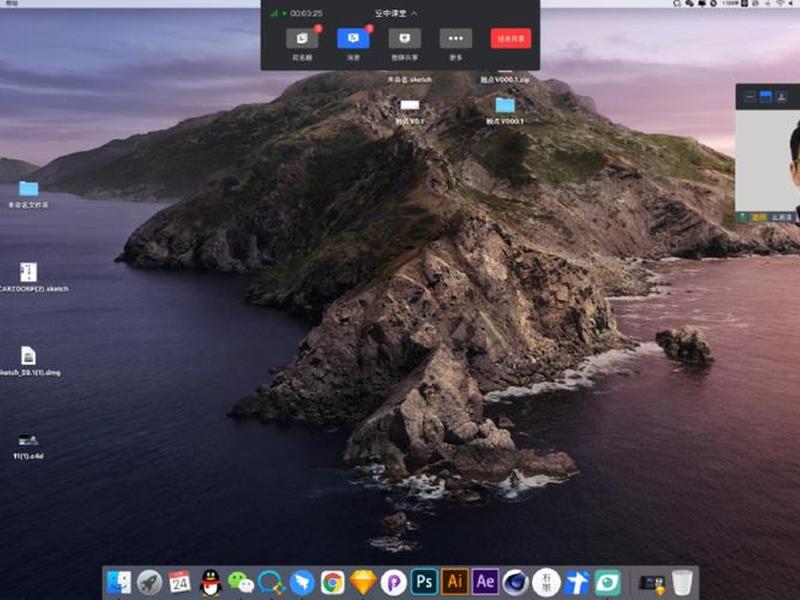Open the blue messages button in meeting toolbar
Viewport: 800px width, 600px height.
[353, 39]
